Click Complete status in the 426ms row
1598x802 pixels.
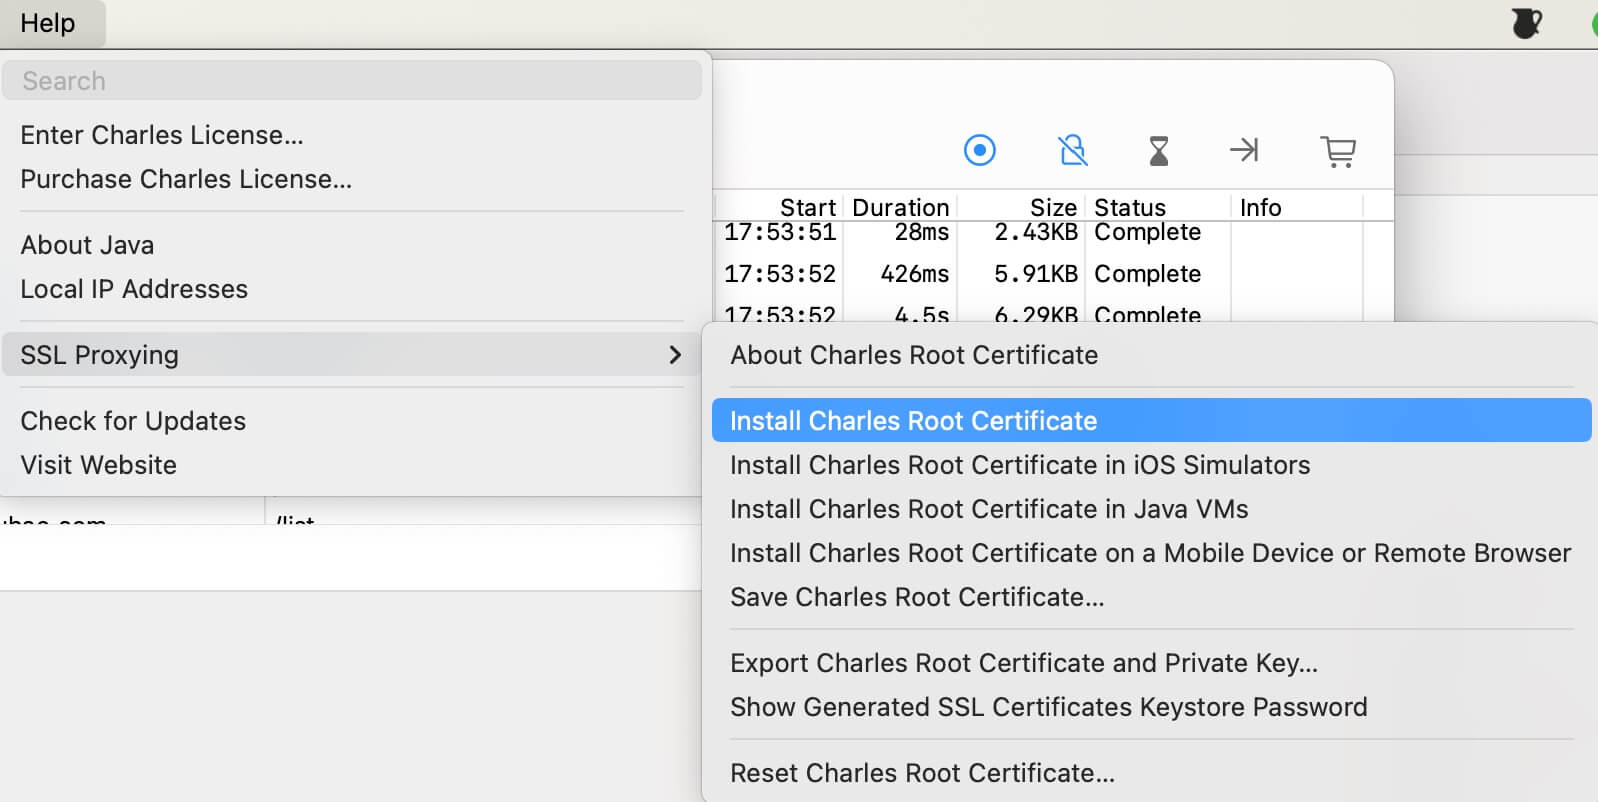click(x=1147, y=274)
